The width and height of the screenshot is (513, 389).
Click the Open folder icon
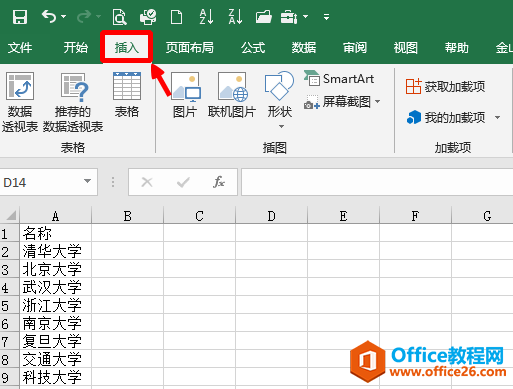pyautogui.click(x=264, y=17)
